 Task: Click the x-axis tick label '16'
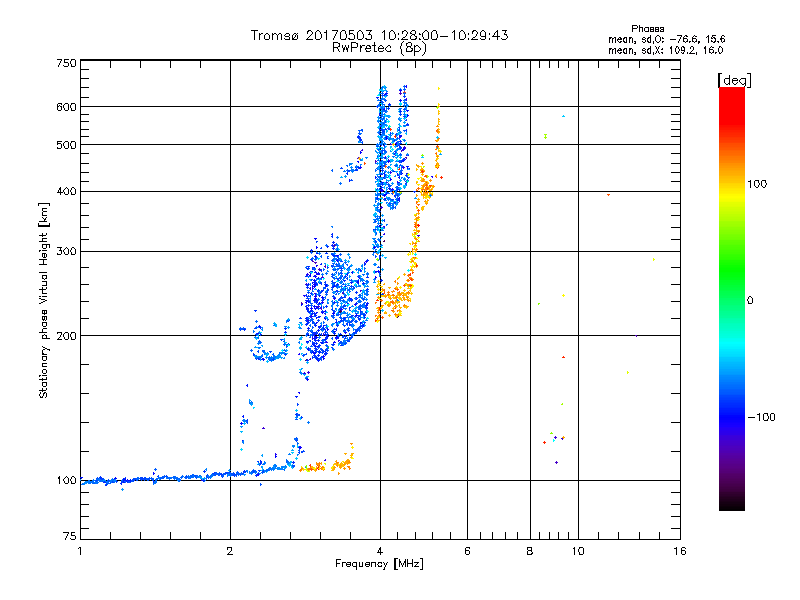click(x=680, y=551)
